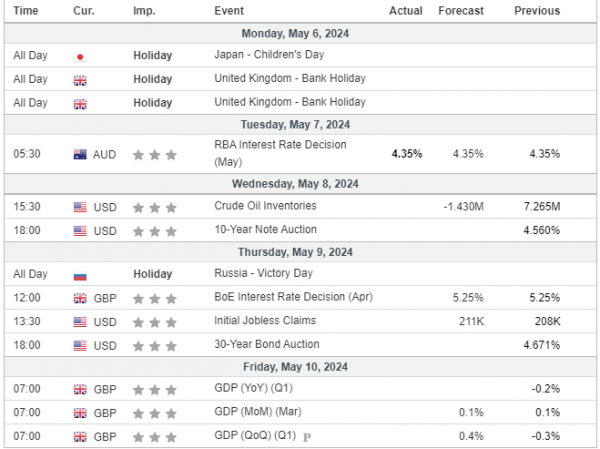Image resolution: width=600 pixels, height=449 pixels.
Task: Click the importance stars for 10-Year Note Auction
Action: tap(155, 232)
